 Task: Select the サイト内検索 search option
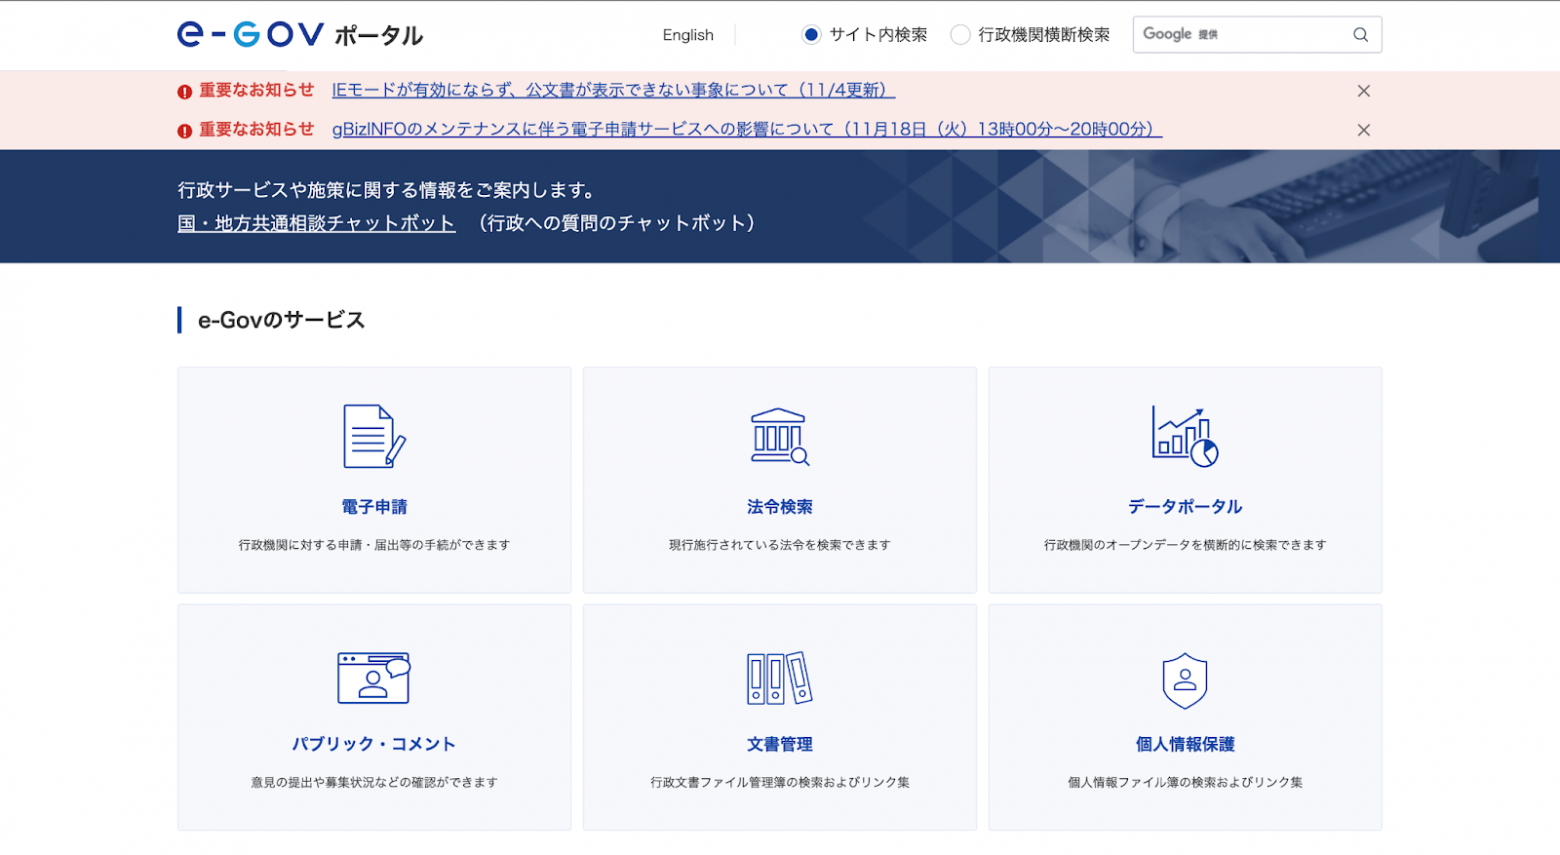point(809,34)
